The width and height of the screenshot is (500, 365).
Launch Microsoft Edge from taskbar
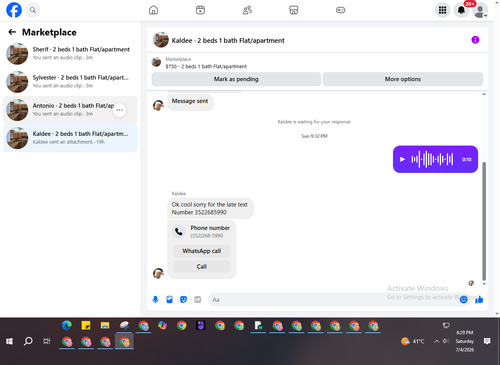click(x=67, y=325)
